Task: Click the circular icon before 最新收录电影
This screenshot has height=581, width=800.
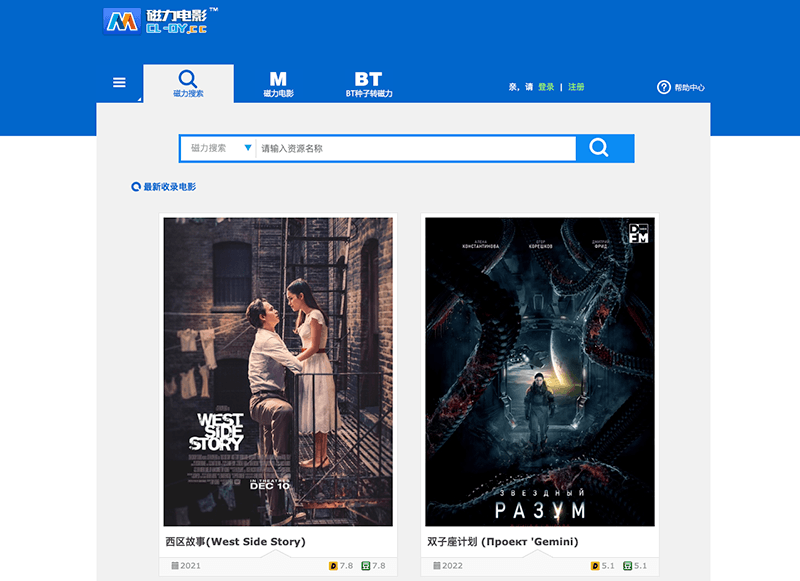Action: click(136, 187)
